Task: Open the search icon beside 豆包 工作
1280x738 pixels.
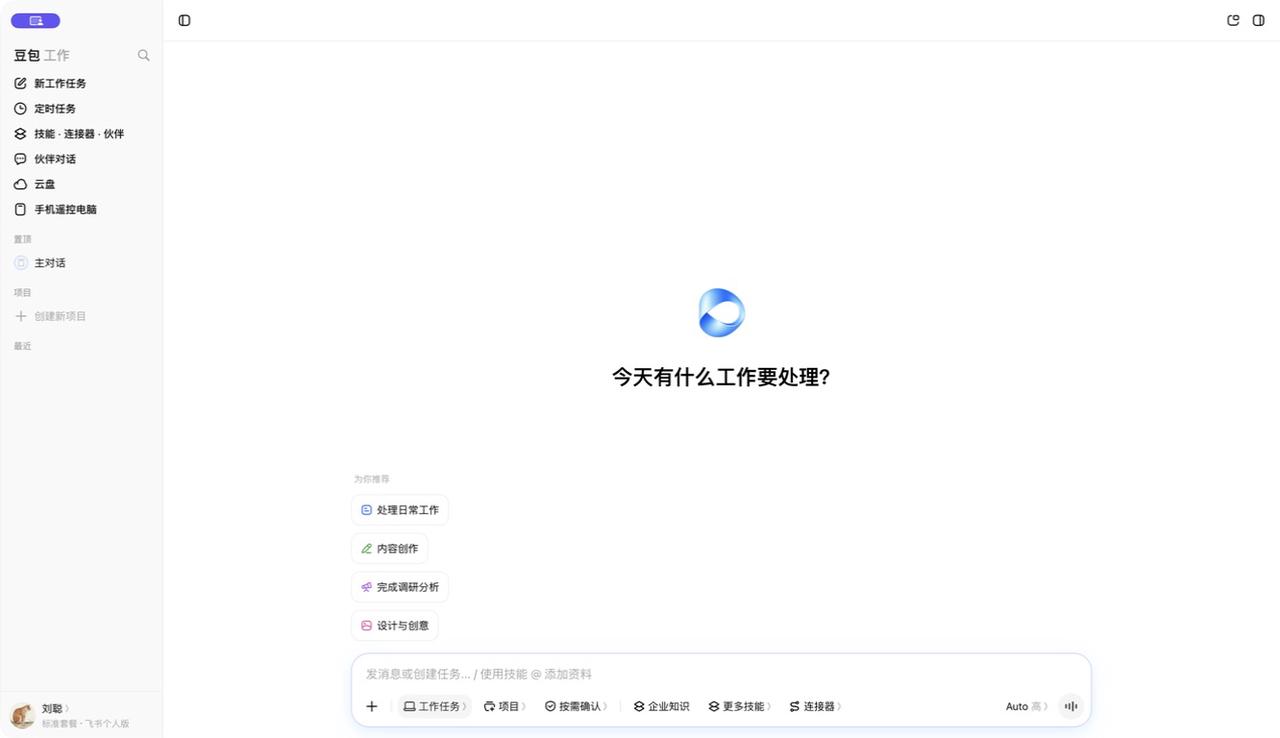Action: click(144, 56)
